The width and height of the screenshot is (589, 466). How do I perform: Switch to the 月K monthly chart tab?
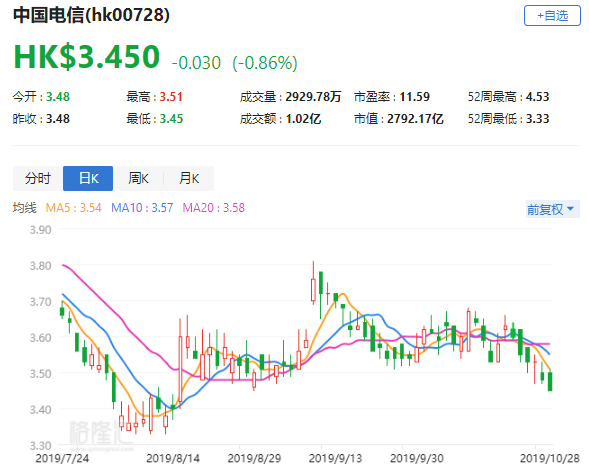tap(189, 178)
